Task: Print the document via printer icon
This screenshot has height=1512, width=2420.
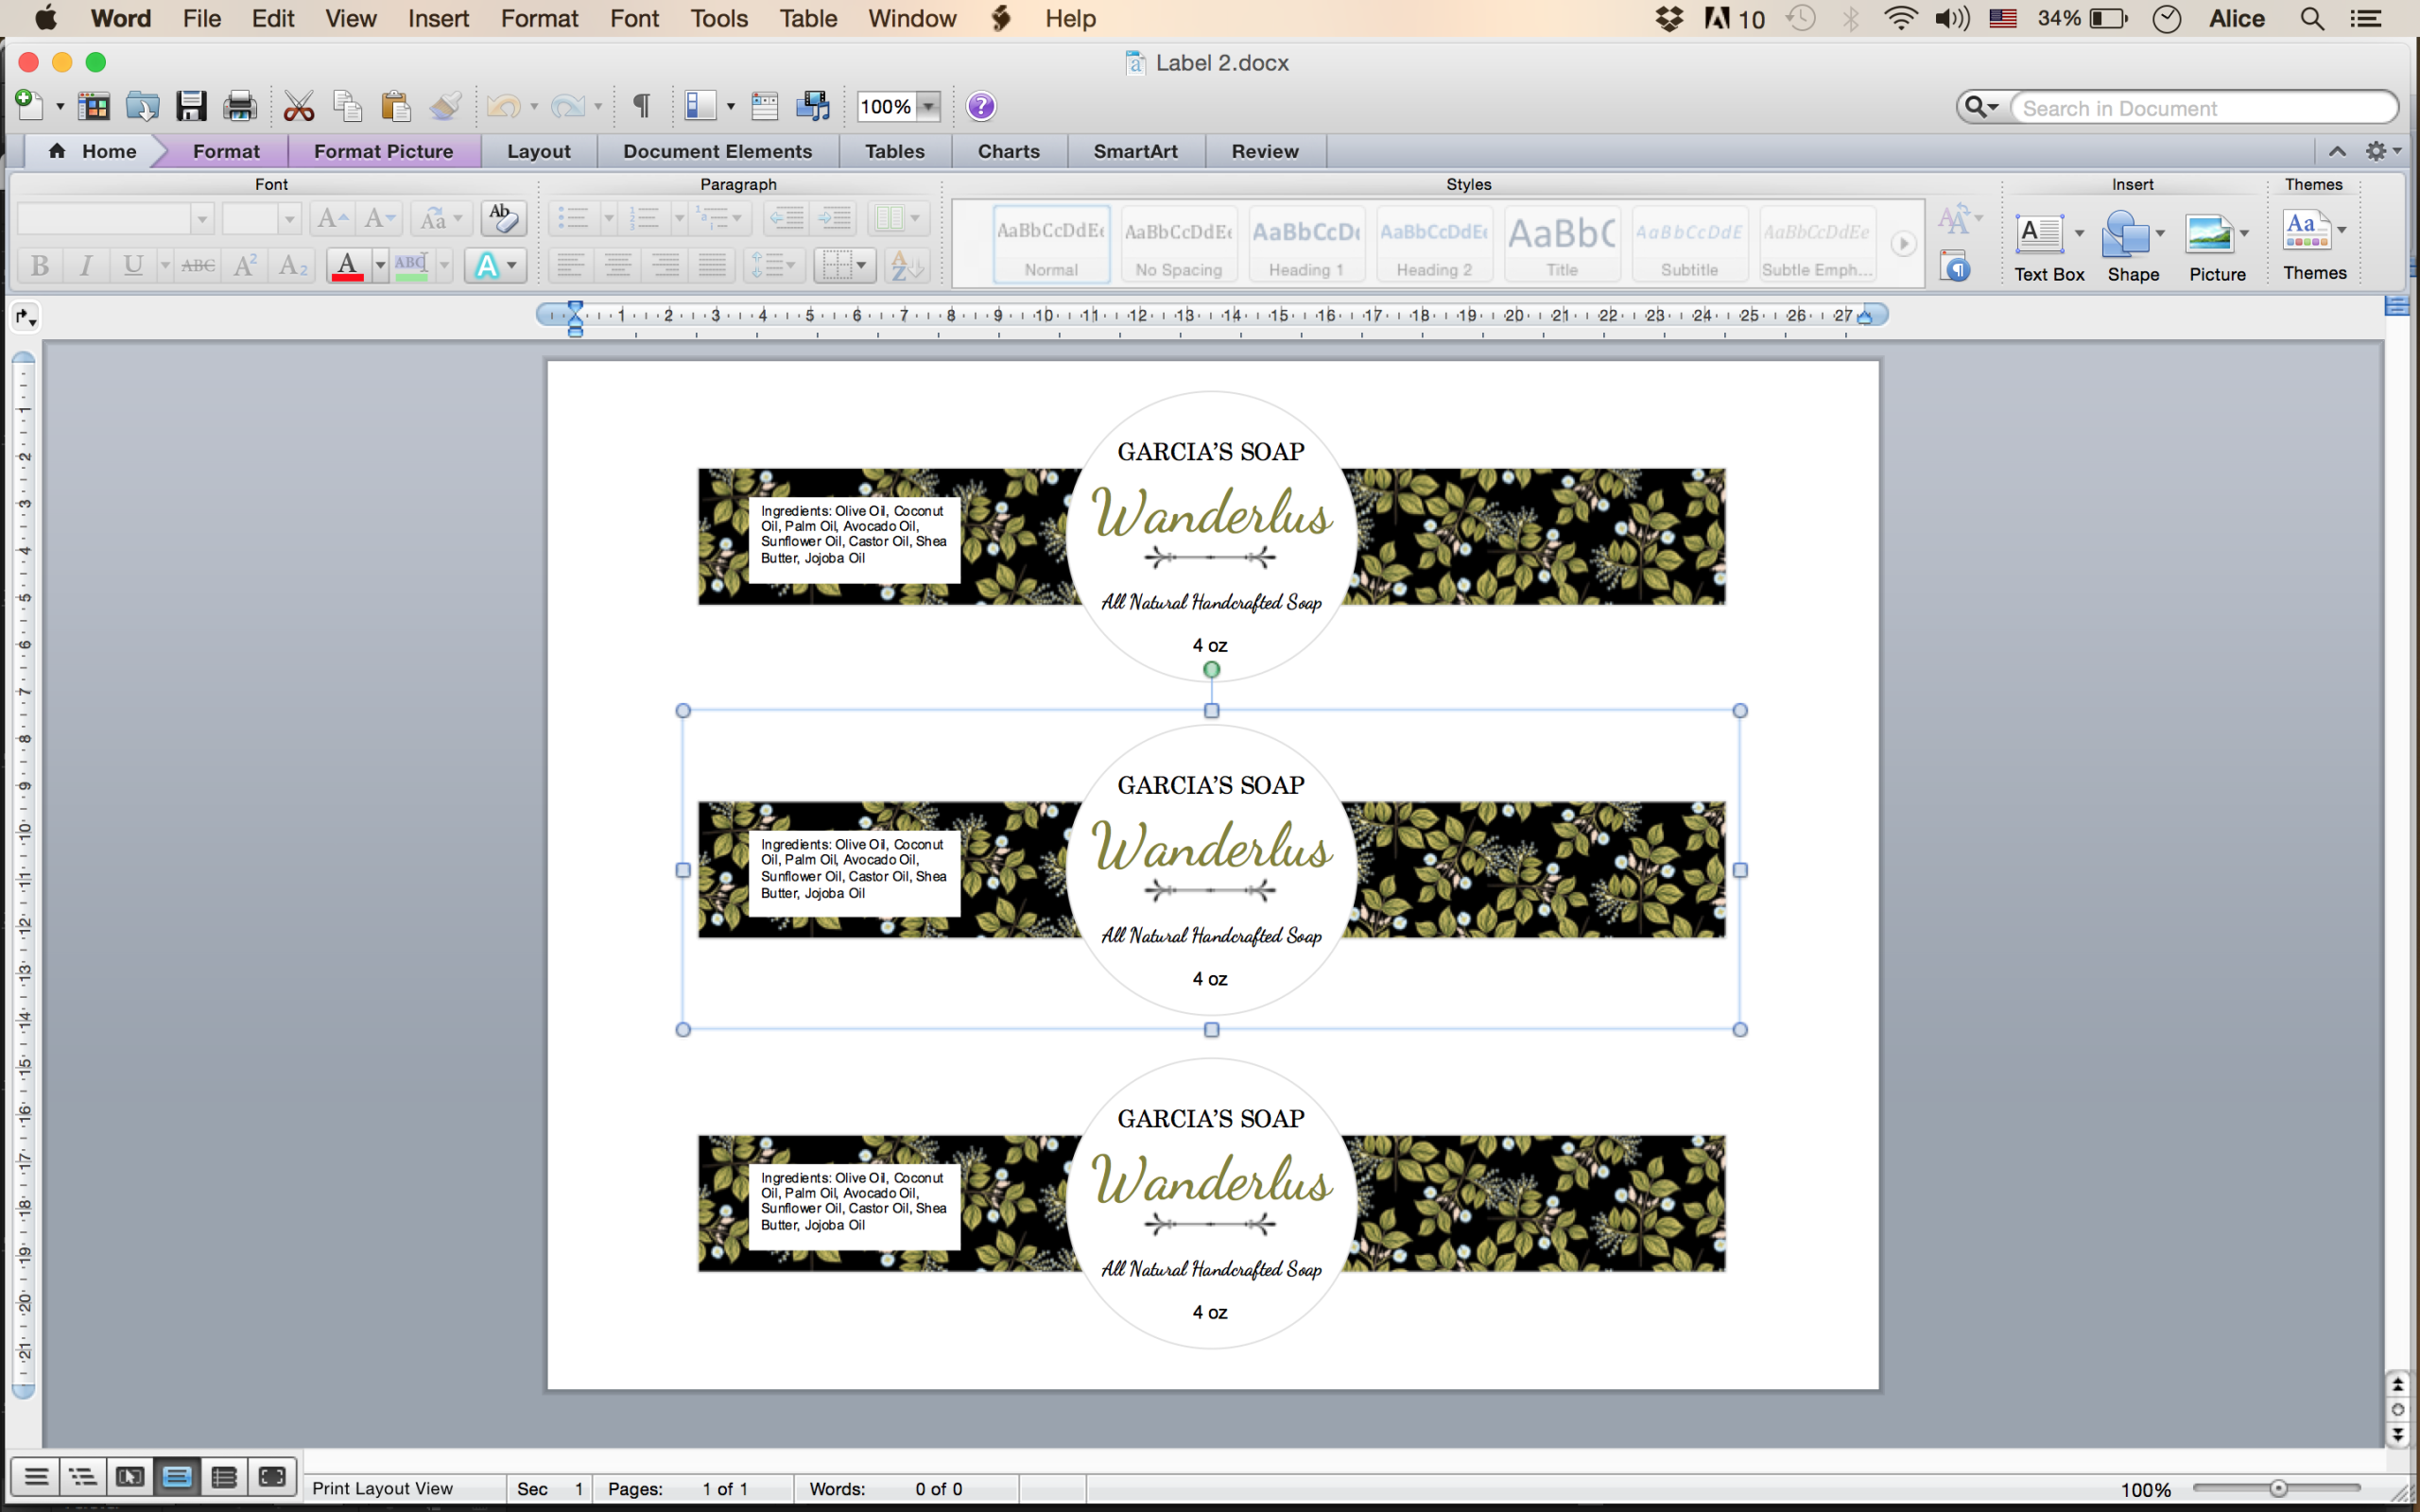Action: [x=240, y=106]
